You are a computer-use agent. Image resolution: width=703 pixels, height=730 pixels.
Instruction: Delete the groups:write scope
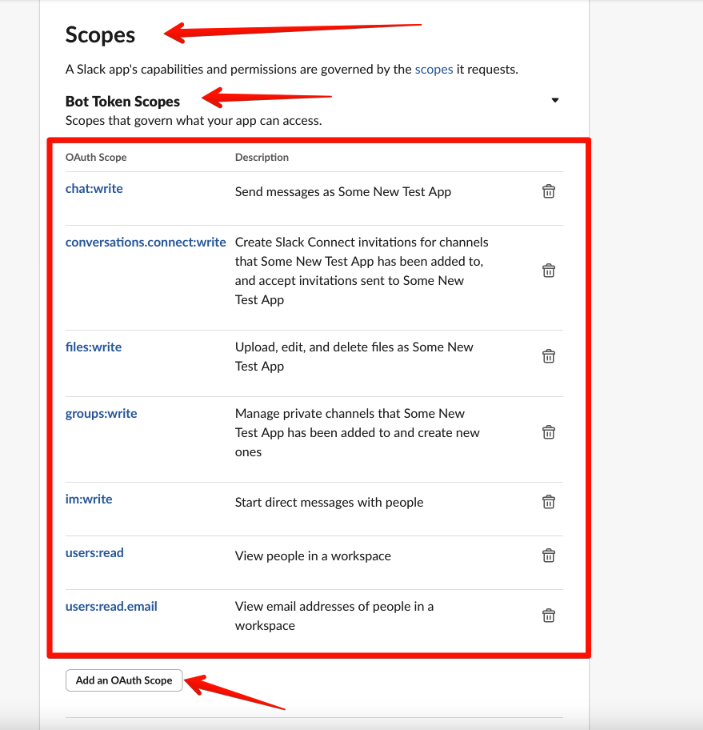(548, 432)
